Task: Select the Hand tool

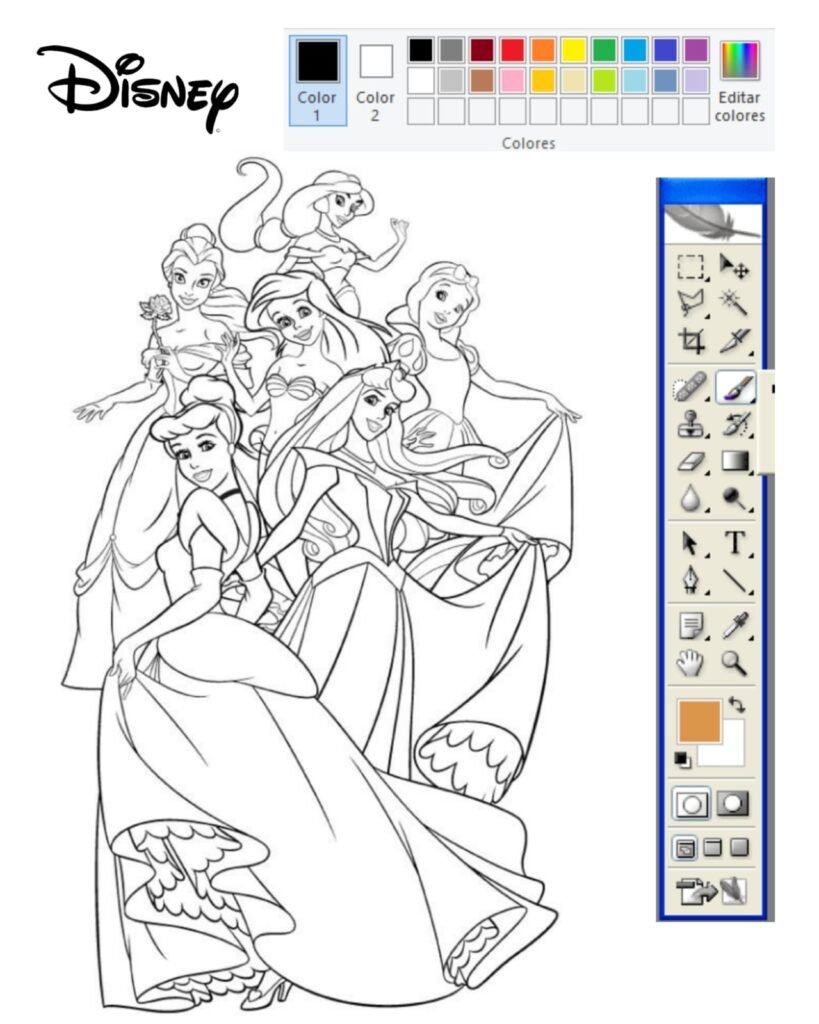Action: [x=690, y=663]
